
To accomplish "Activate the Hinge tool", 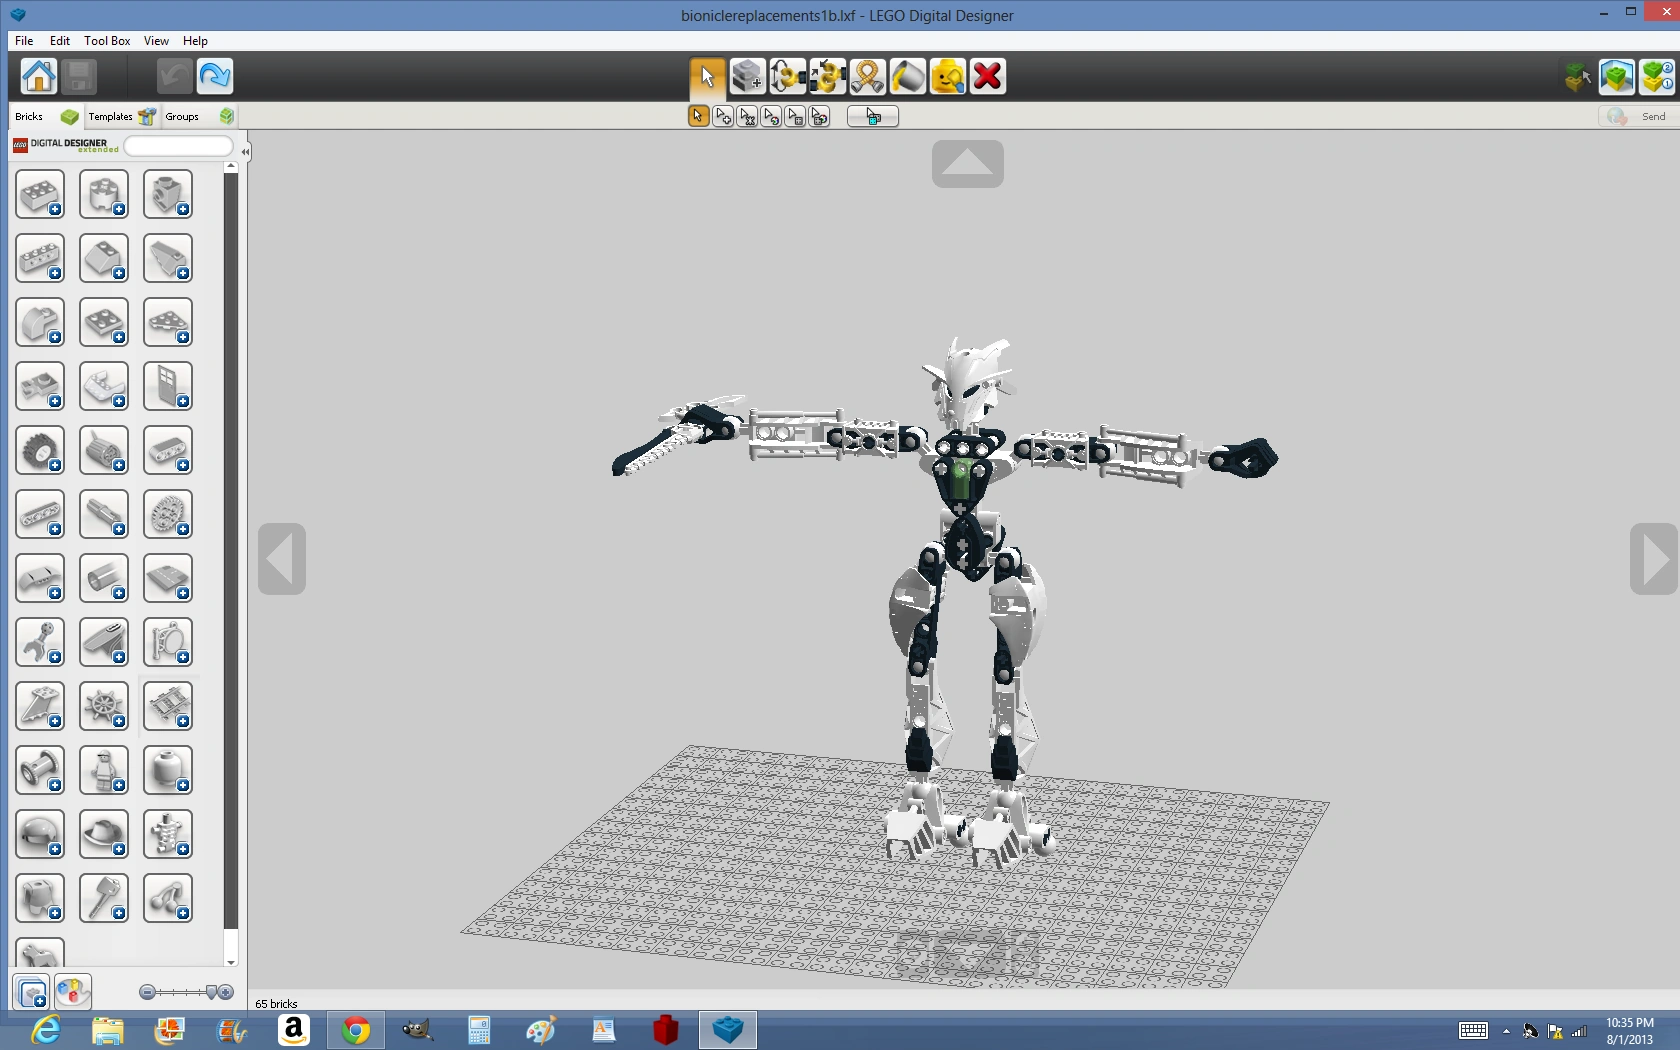I will [787, 76].
